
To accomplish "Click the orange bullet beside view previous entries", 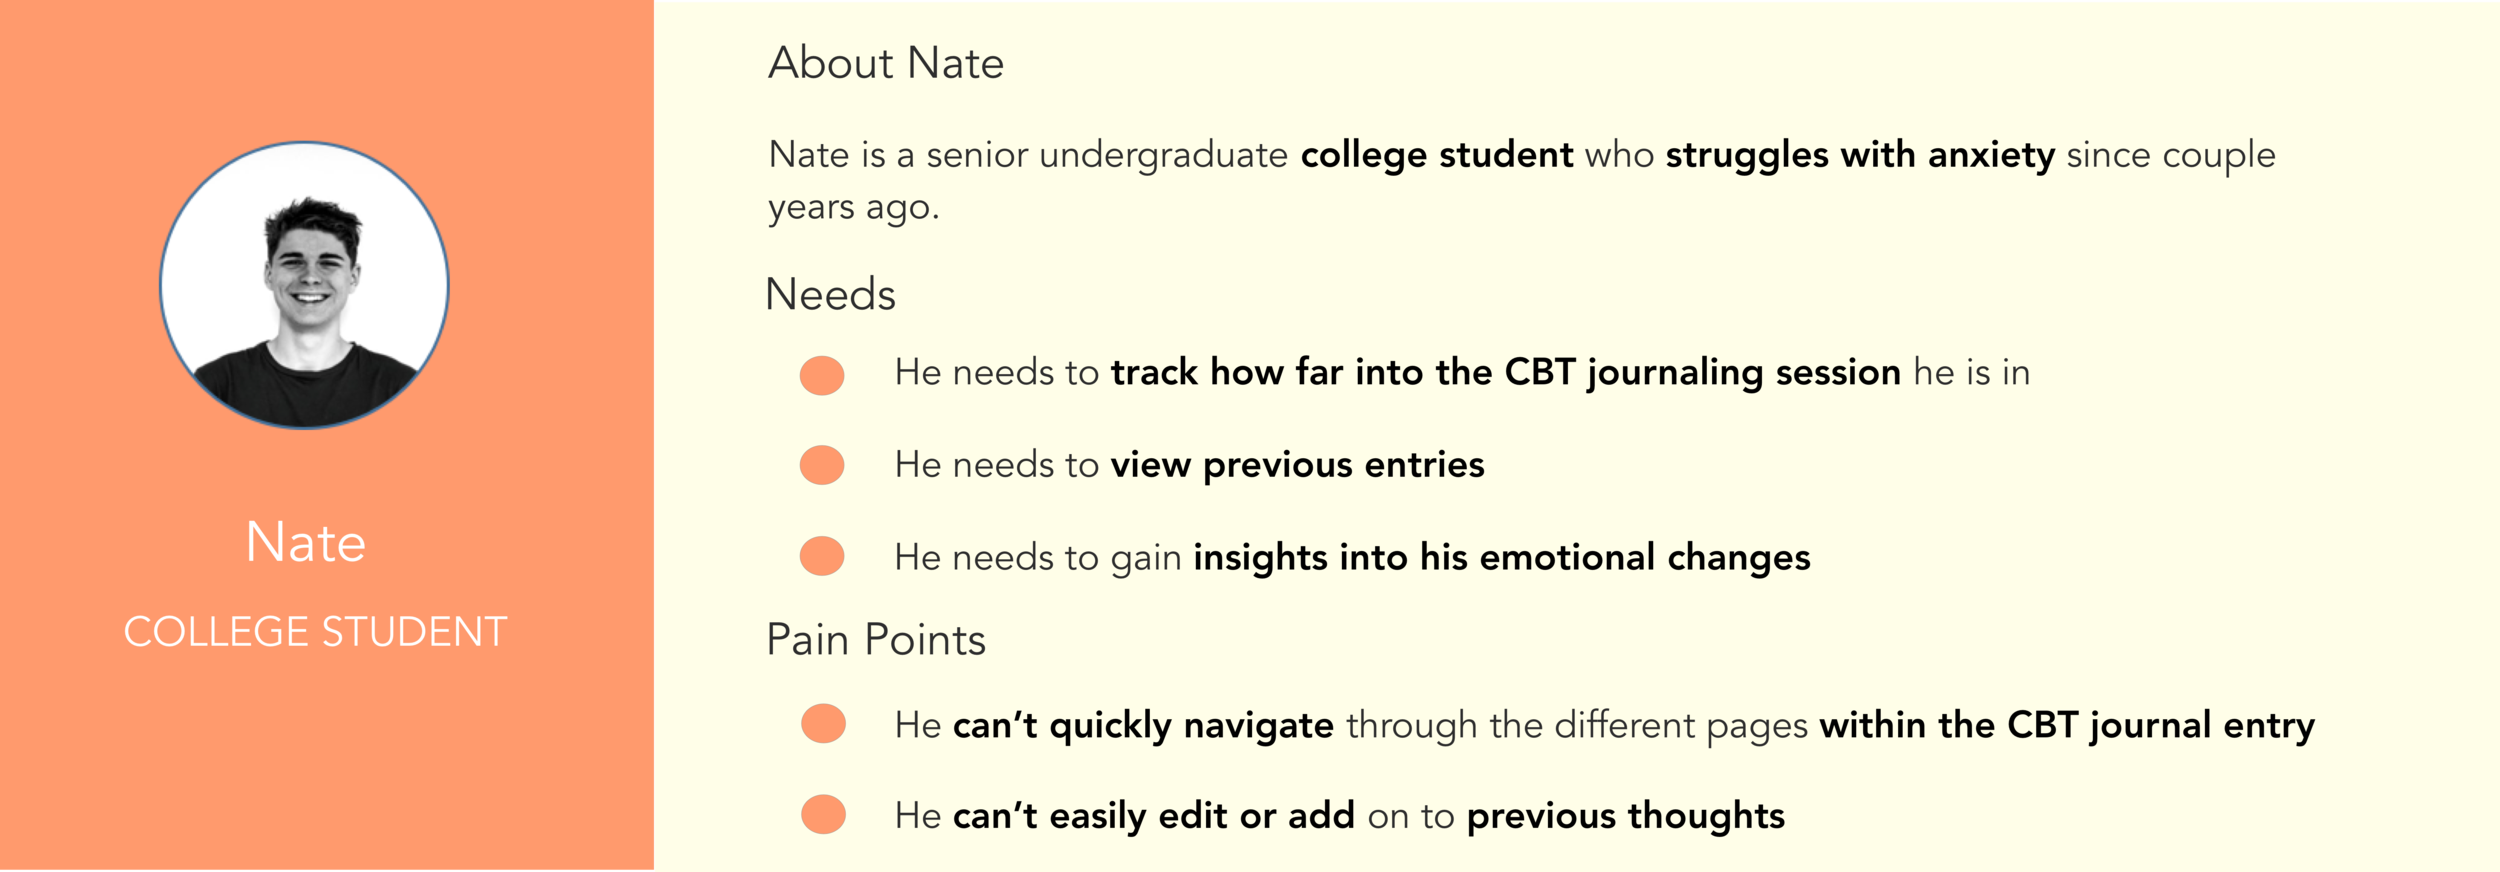I will point(822,465).
